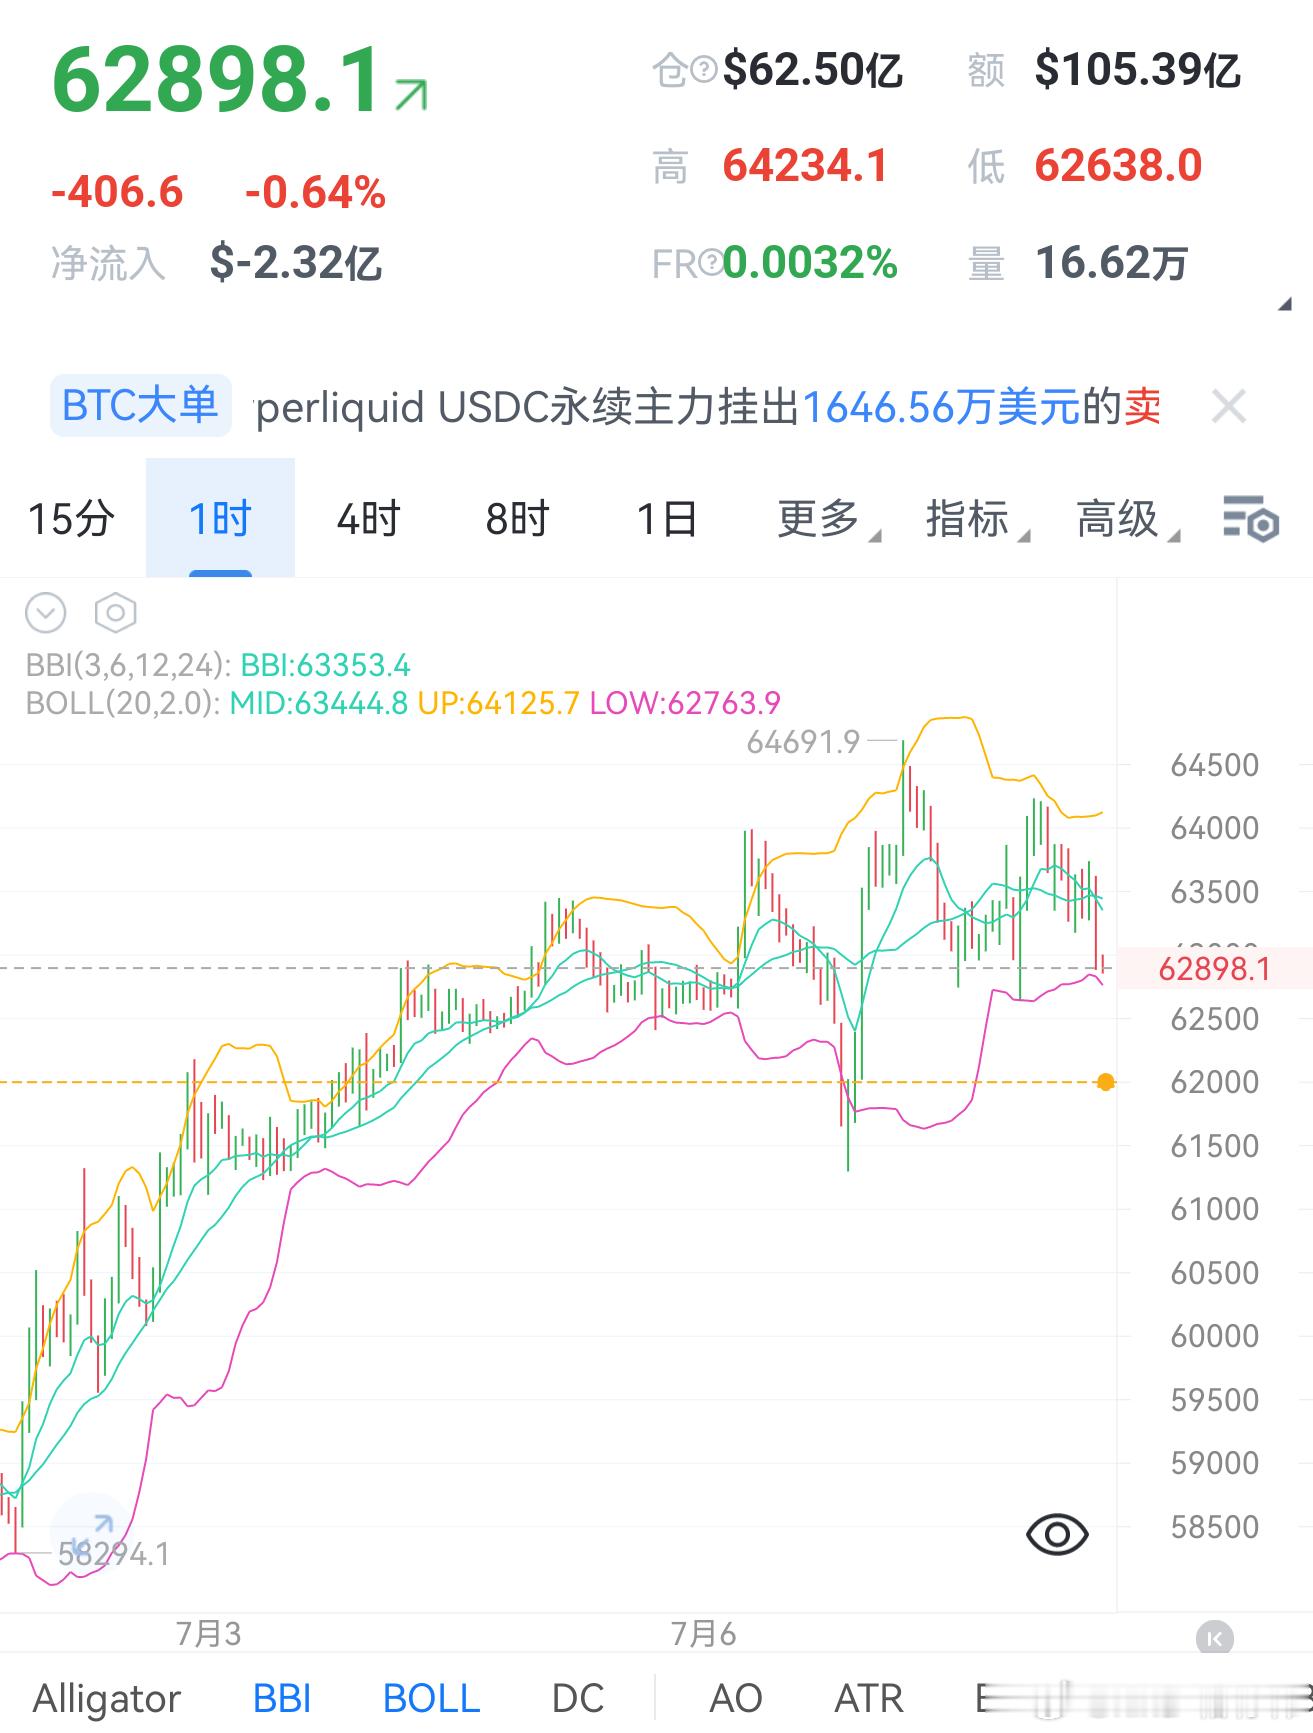Click the 62898.1 price axis label

(1214, 968)
